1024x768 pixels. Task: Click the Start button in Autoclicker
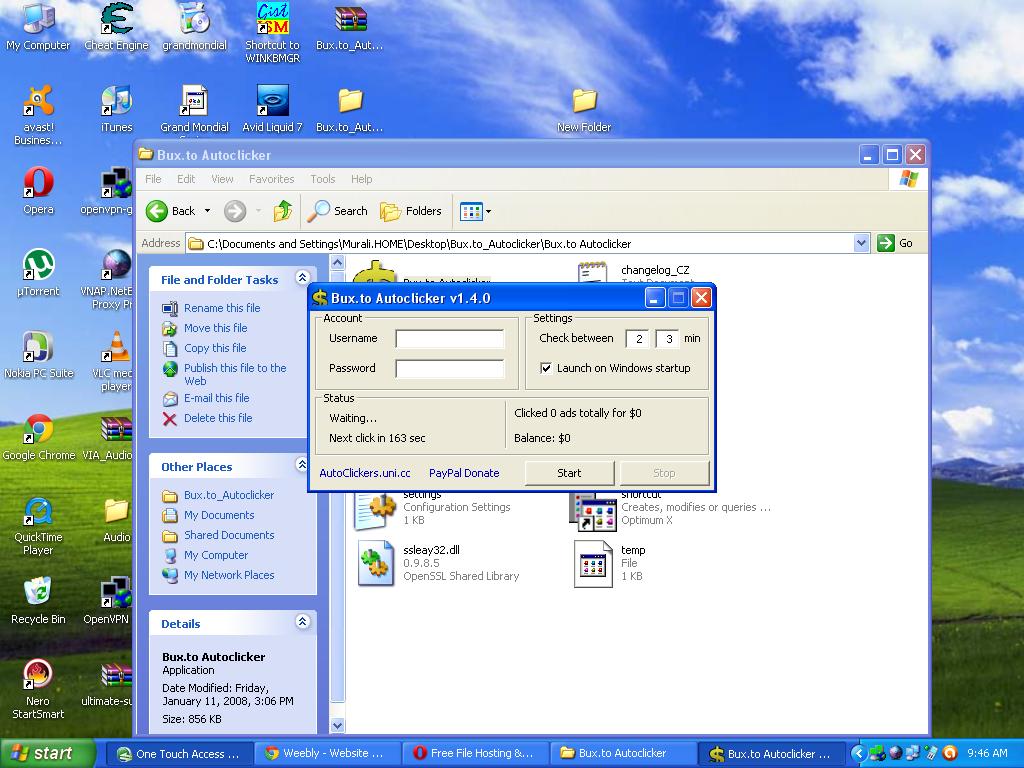tap(569, 473)
